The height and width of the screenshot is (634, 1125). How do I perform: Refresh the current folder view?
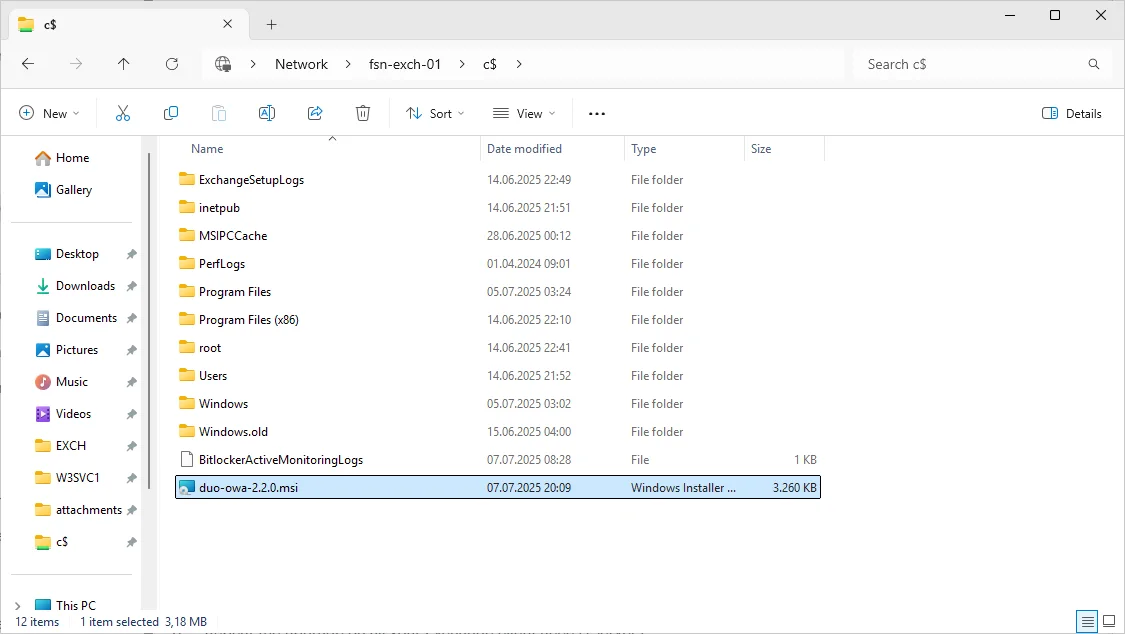(172, 64)
